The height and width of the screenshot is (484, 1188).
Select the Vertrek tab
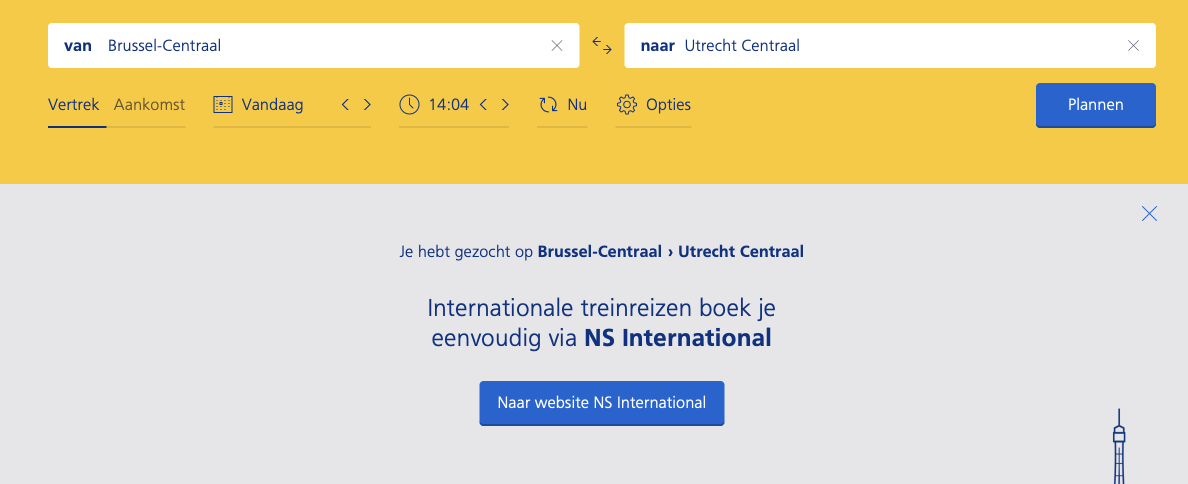pos(73,105)
